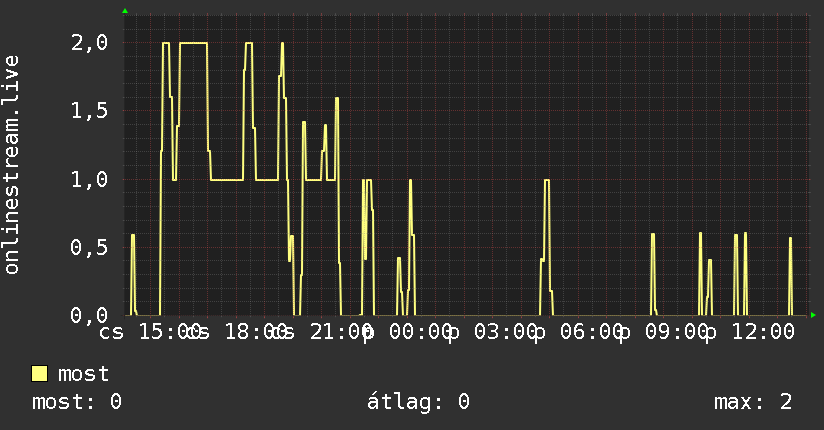824x430 pixels.
Task: Click the 0,5 y-axis label
Action: [x=89, y=247]
